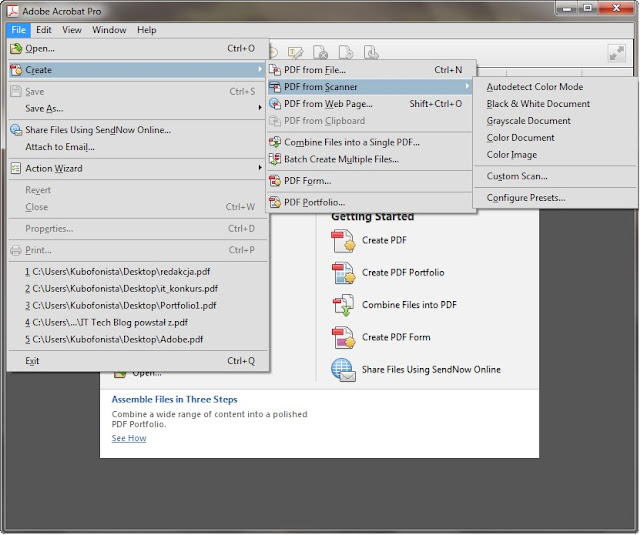This screenshot has height=535, width=640.
Task: Click the See How link
Action: pos(129,438)
